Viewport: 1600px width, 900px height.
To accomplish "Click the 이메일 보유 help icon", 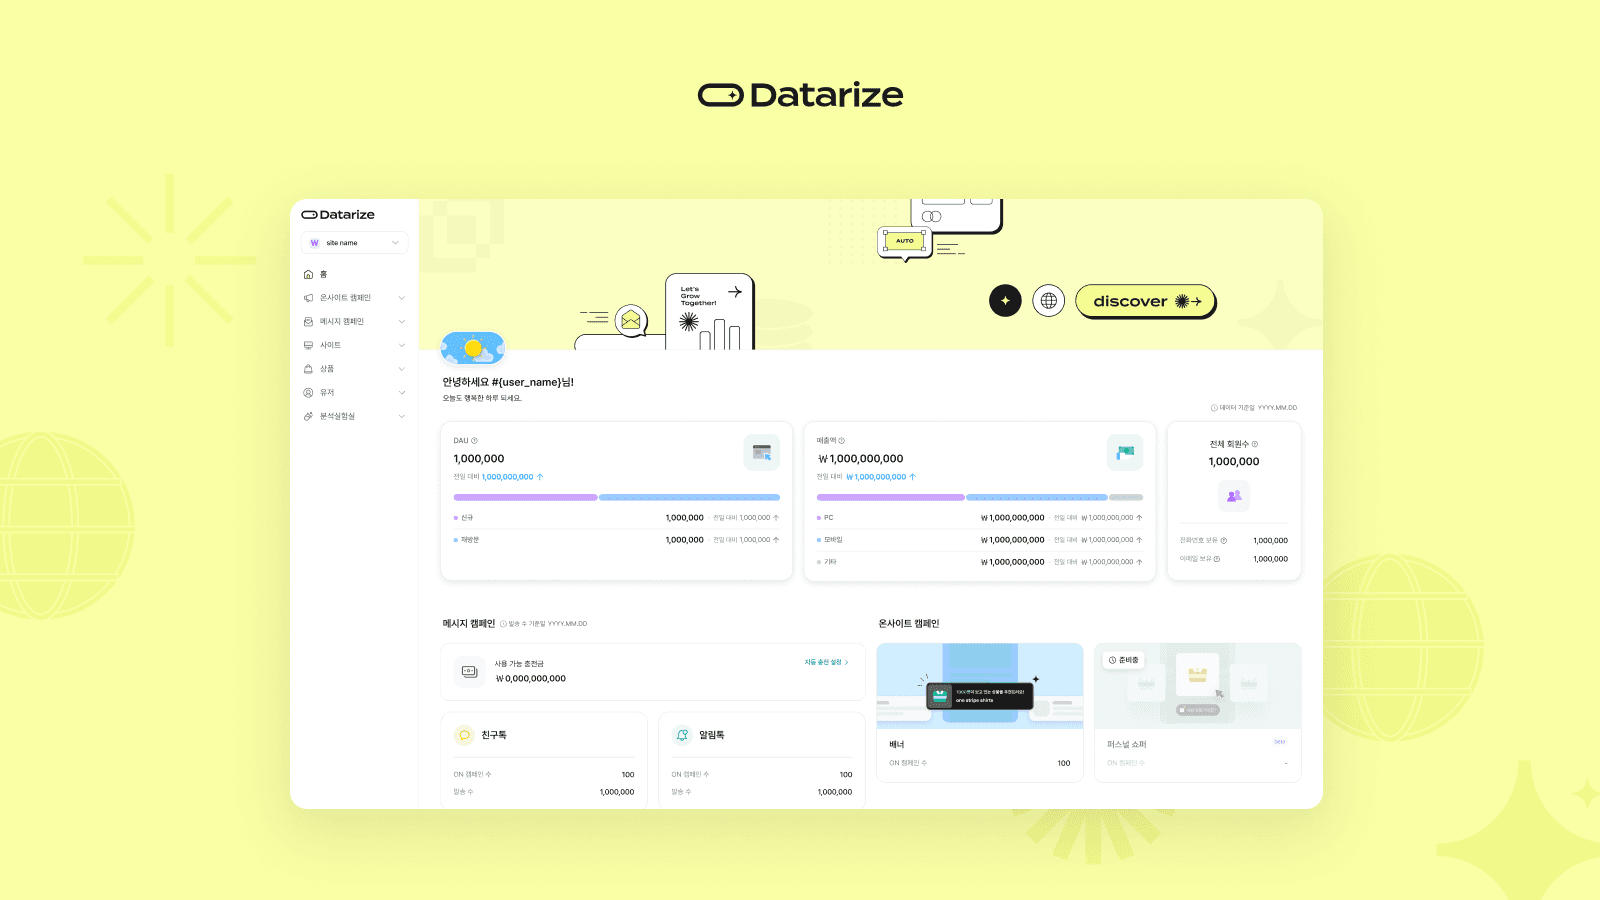I will point(1217,559).
